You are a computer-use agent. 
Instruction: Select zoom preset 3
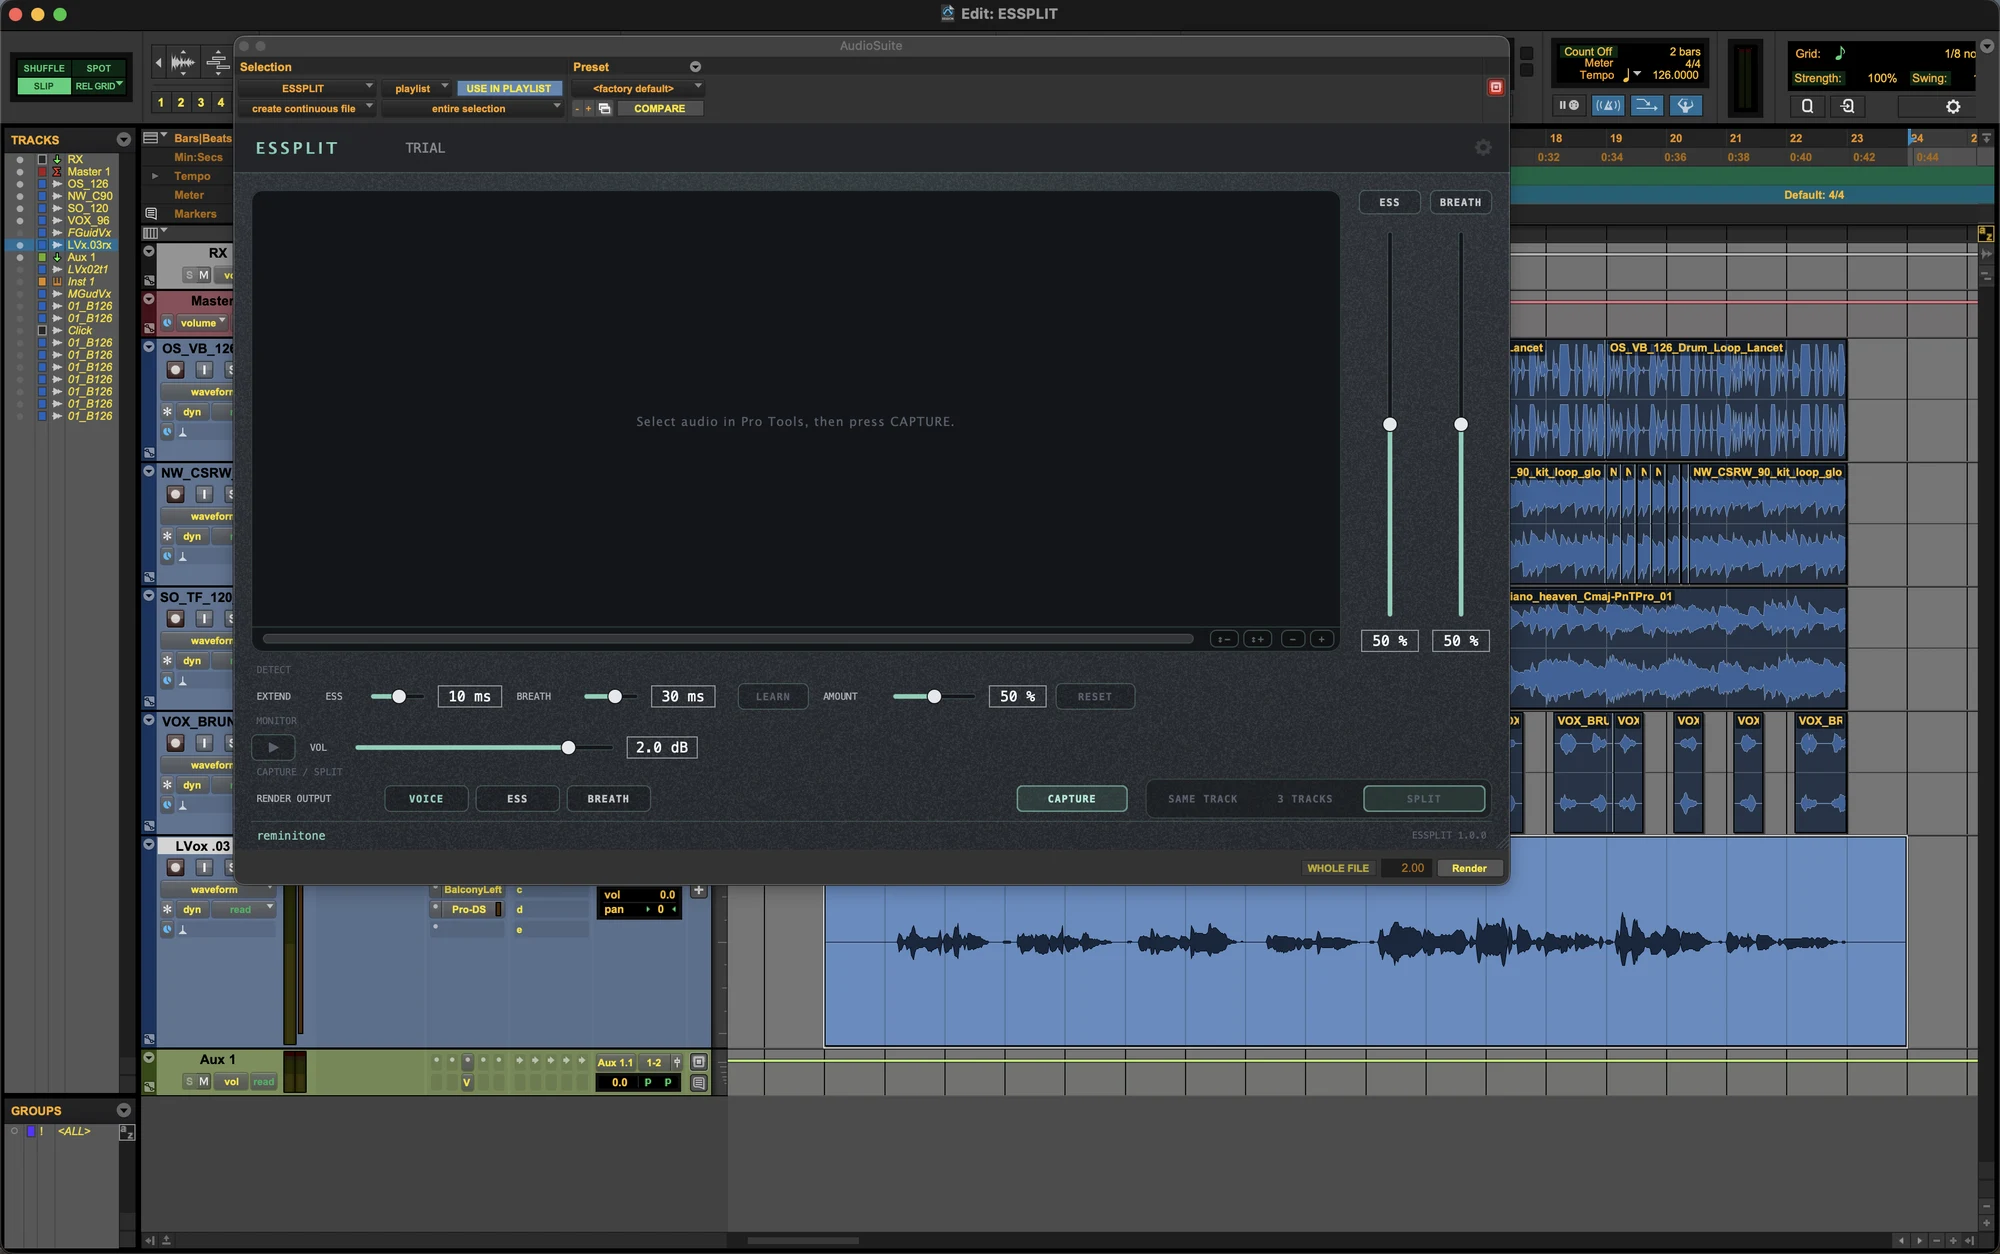201,102
